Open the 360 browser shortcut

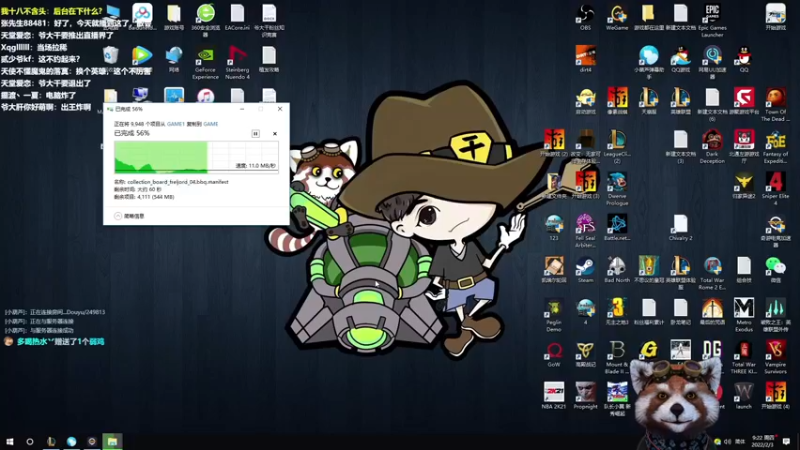[206, 14]
